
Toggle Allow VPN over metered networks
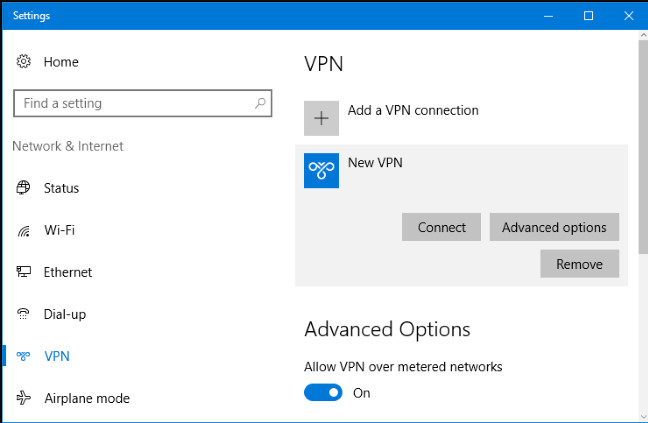(323, 393)
